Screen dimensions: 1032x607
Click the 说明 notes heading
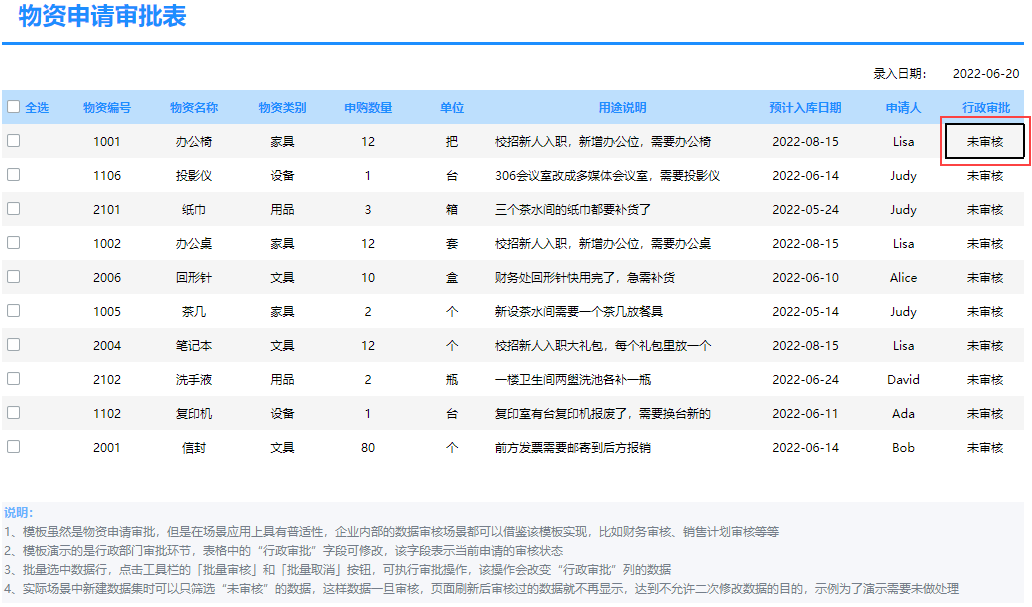click(x=18, y=512)
